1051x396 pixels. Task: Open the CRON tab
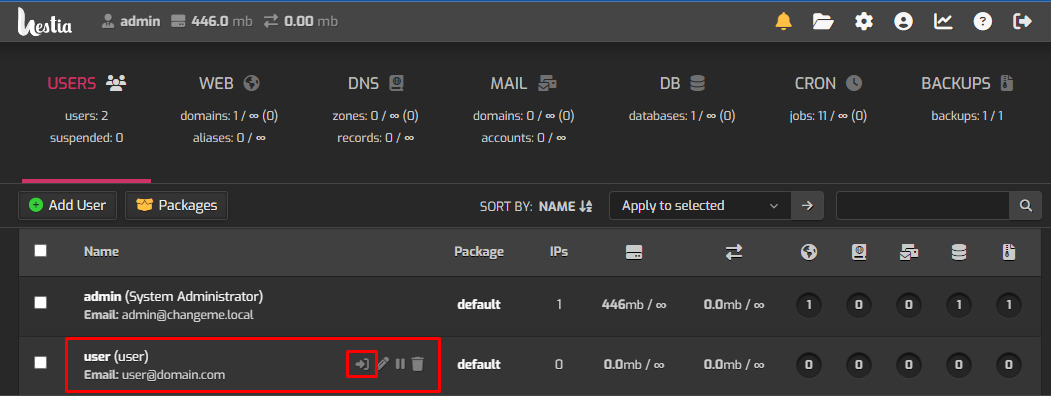pyautogui.click(x=828, y=83)
